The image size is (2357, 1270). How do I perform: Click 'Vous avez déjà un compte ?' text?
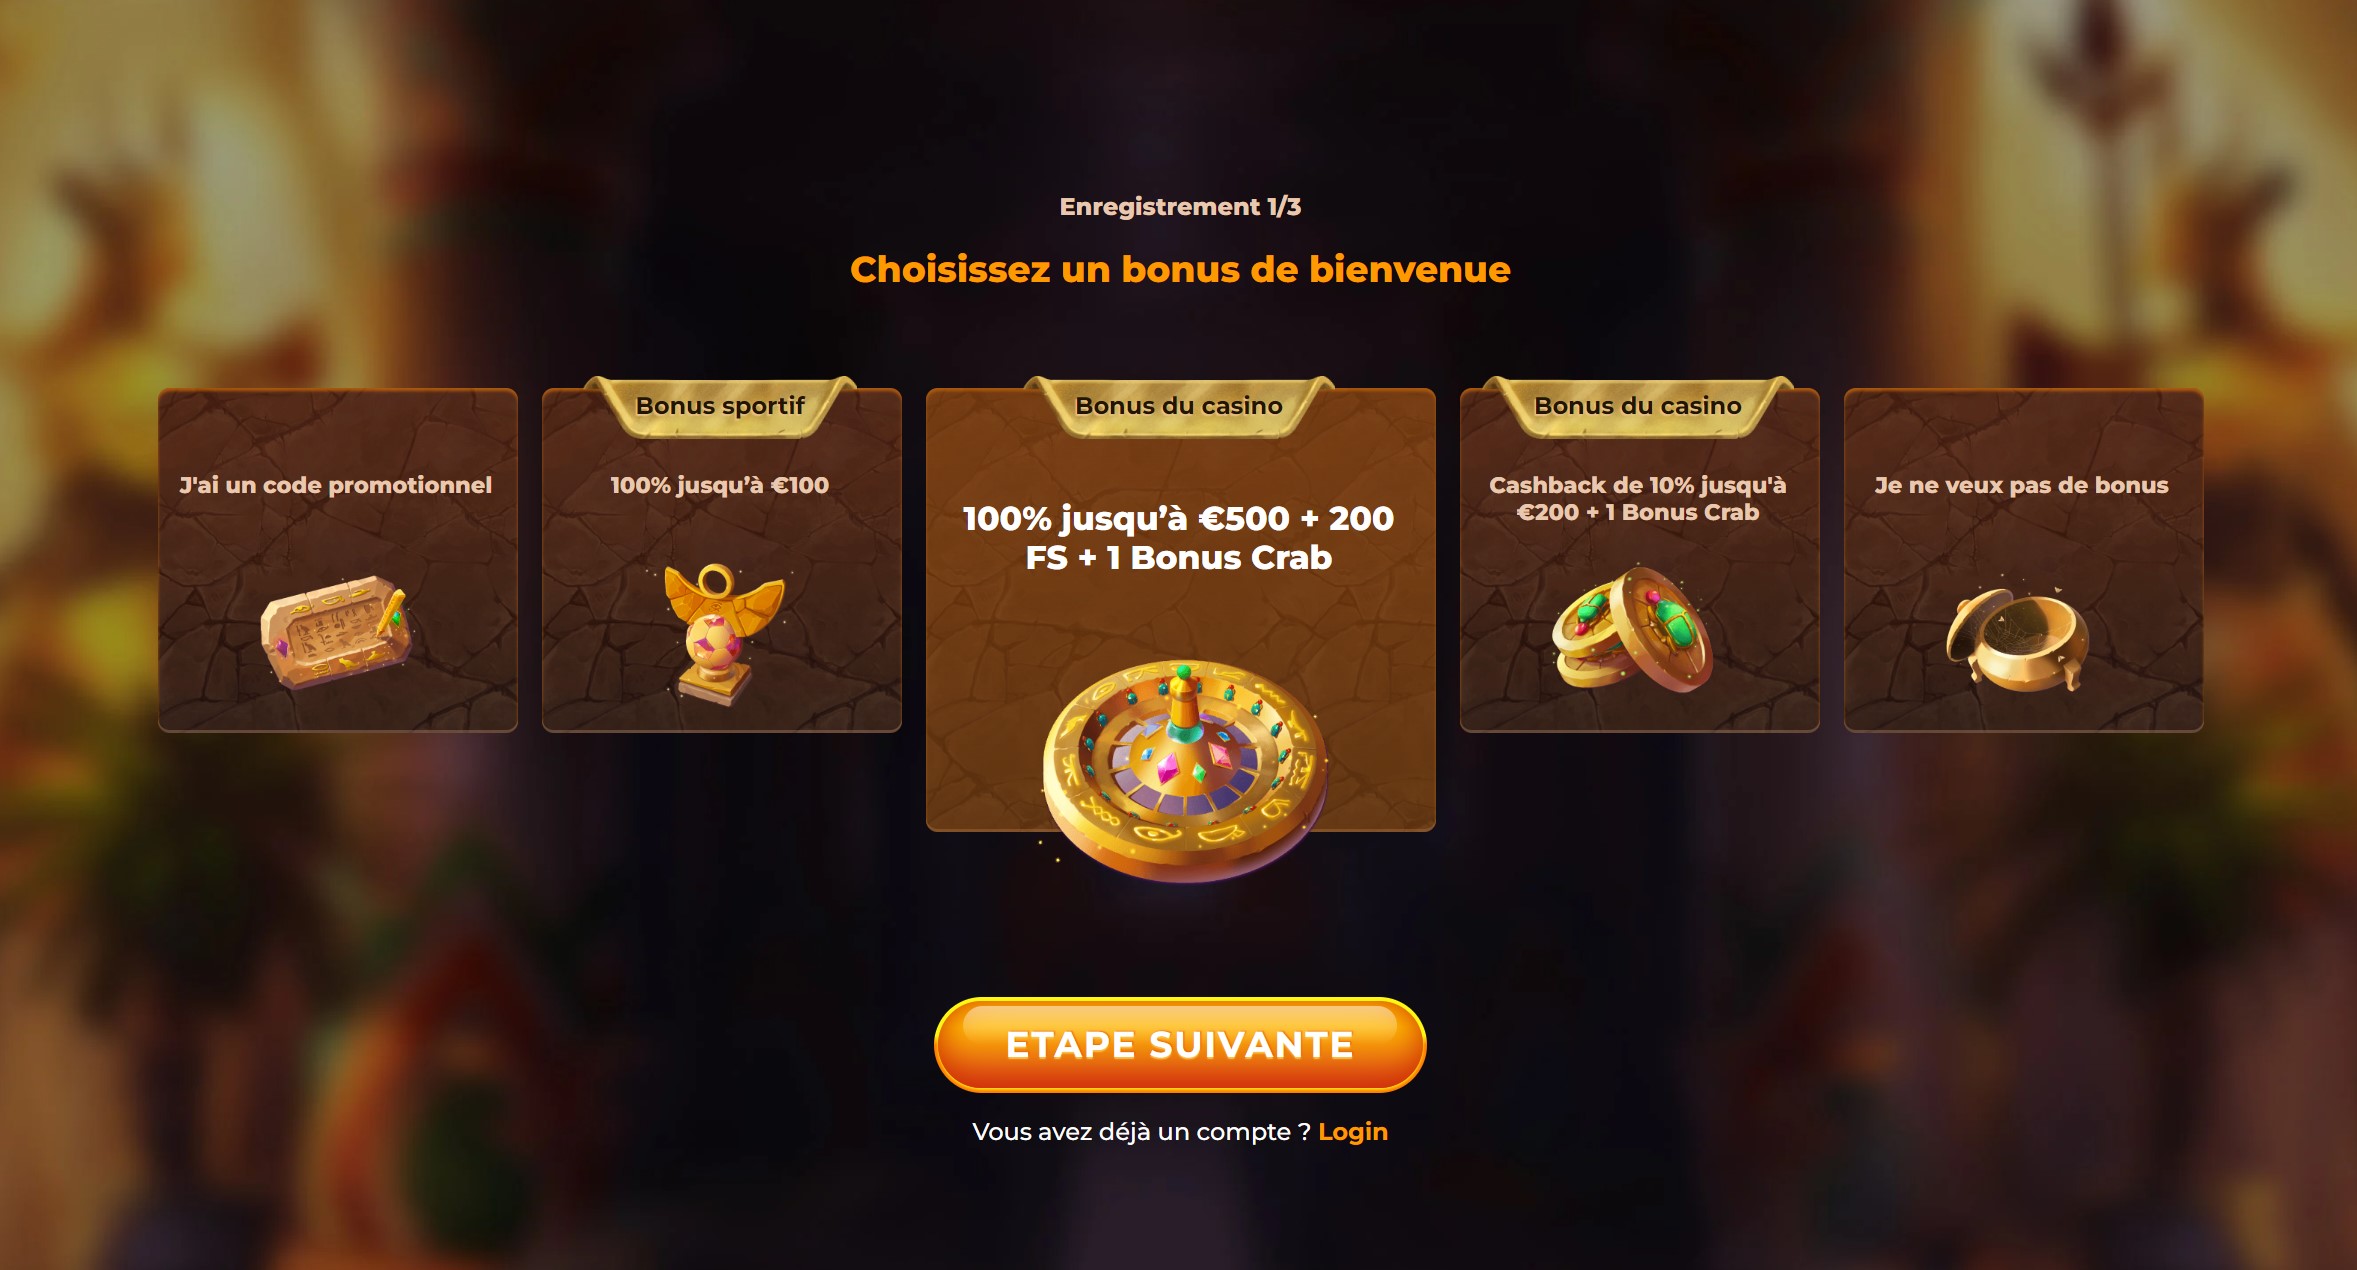tap(1141, 1132)
